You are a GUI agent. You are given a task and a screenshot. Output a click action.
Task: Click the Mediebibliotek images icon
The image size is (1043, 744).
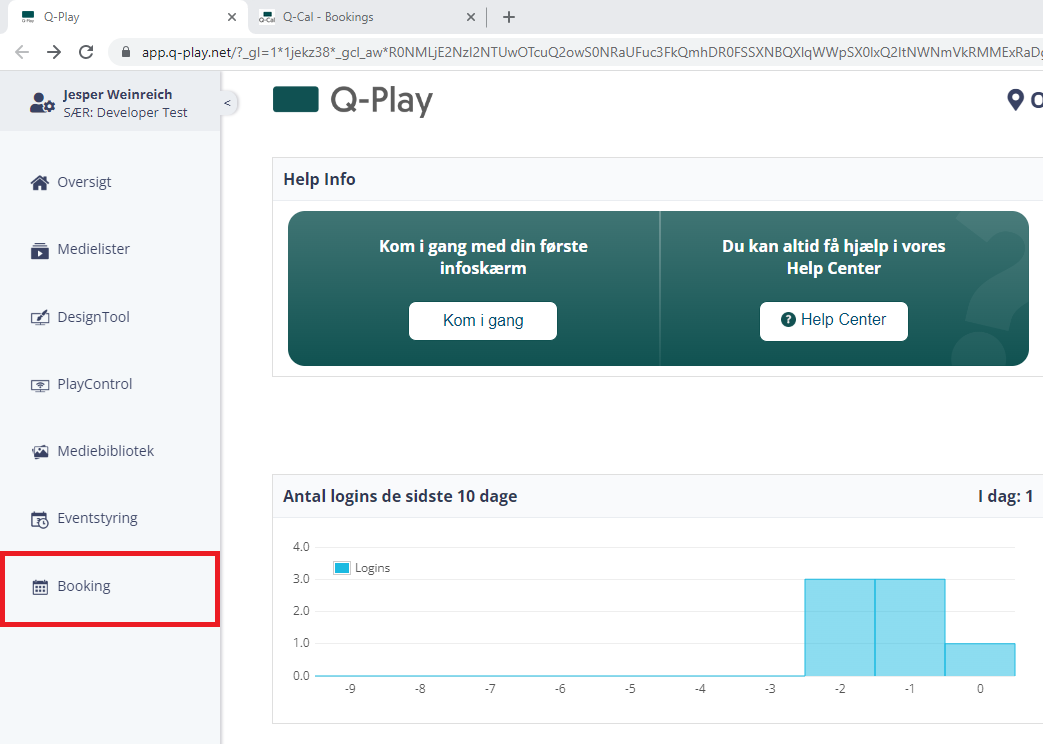[40, 452]
